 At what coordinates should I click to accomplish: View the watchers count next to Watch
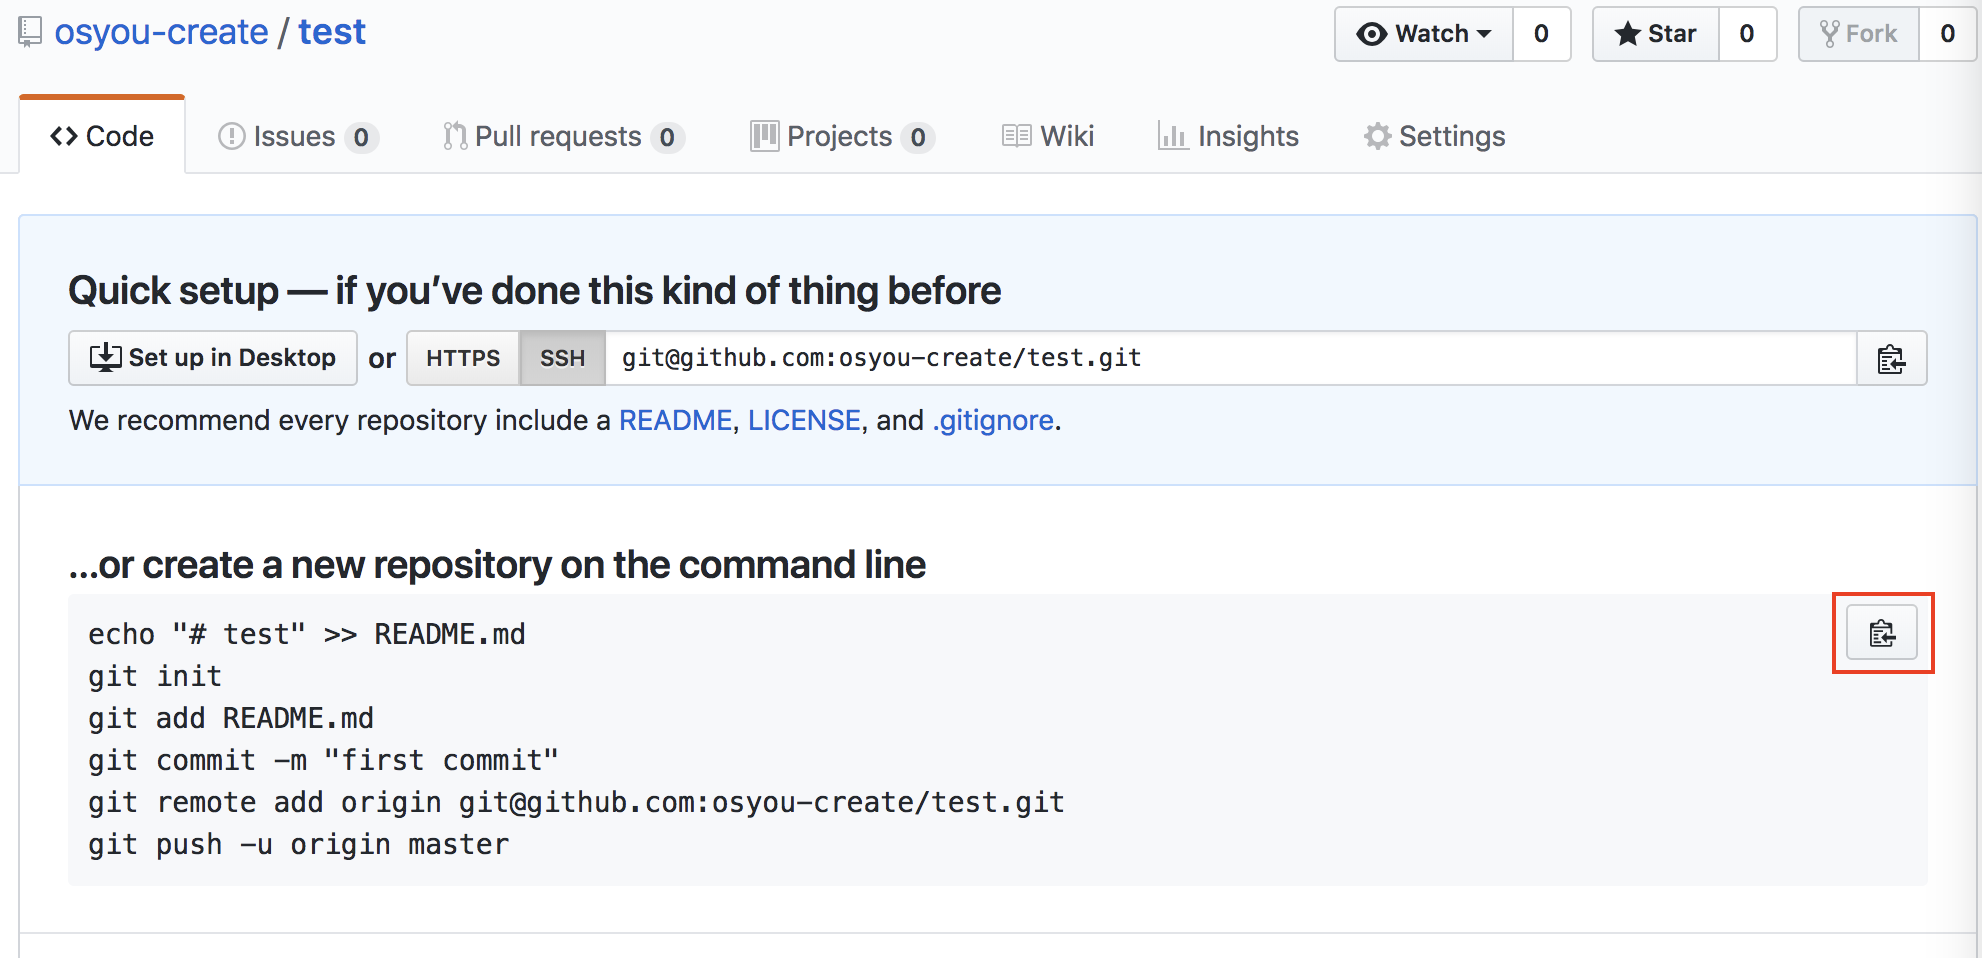(1542, 34)
